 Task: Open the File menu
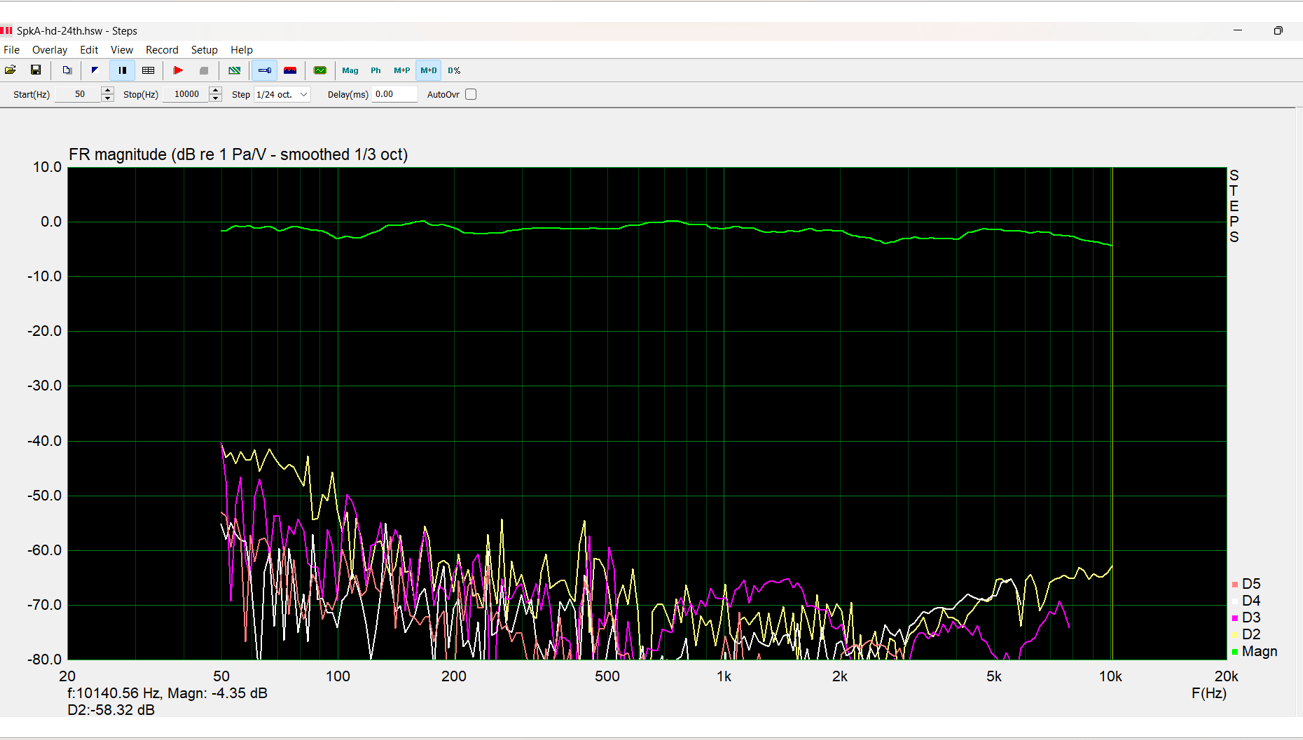tap(12, 50)
